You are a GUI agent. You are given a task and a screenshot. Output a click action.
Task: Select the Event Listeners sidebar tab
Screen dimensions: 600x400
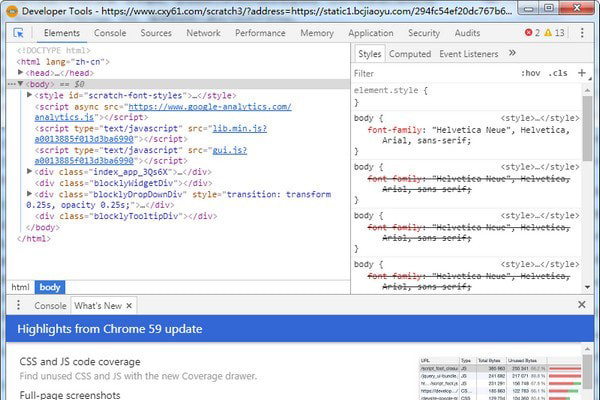coord(468,54)
